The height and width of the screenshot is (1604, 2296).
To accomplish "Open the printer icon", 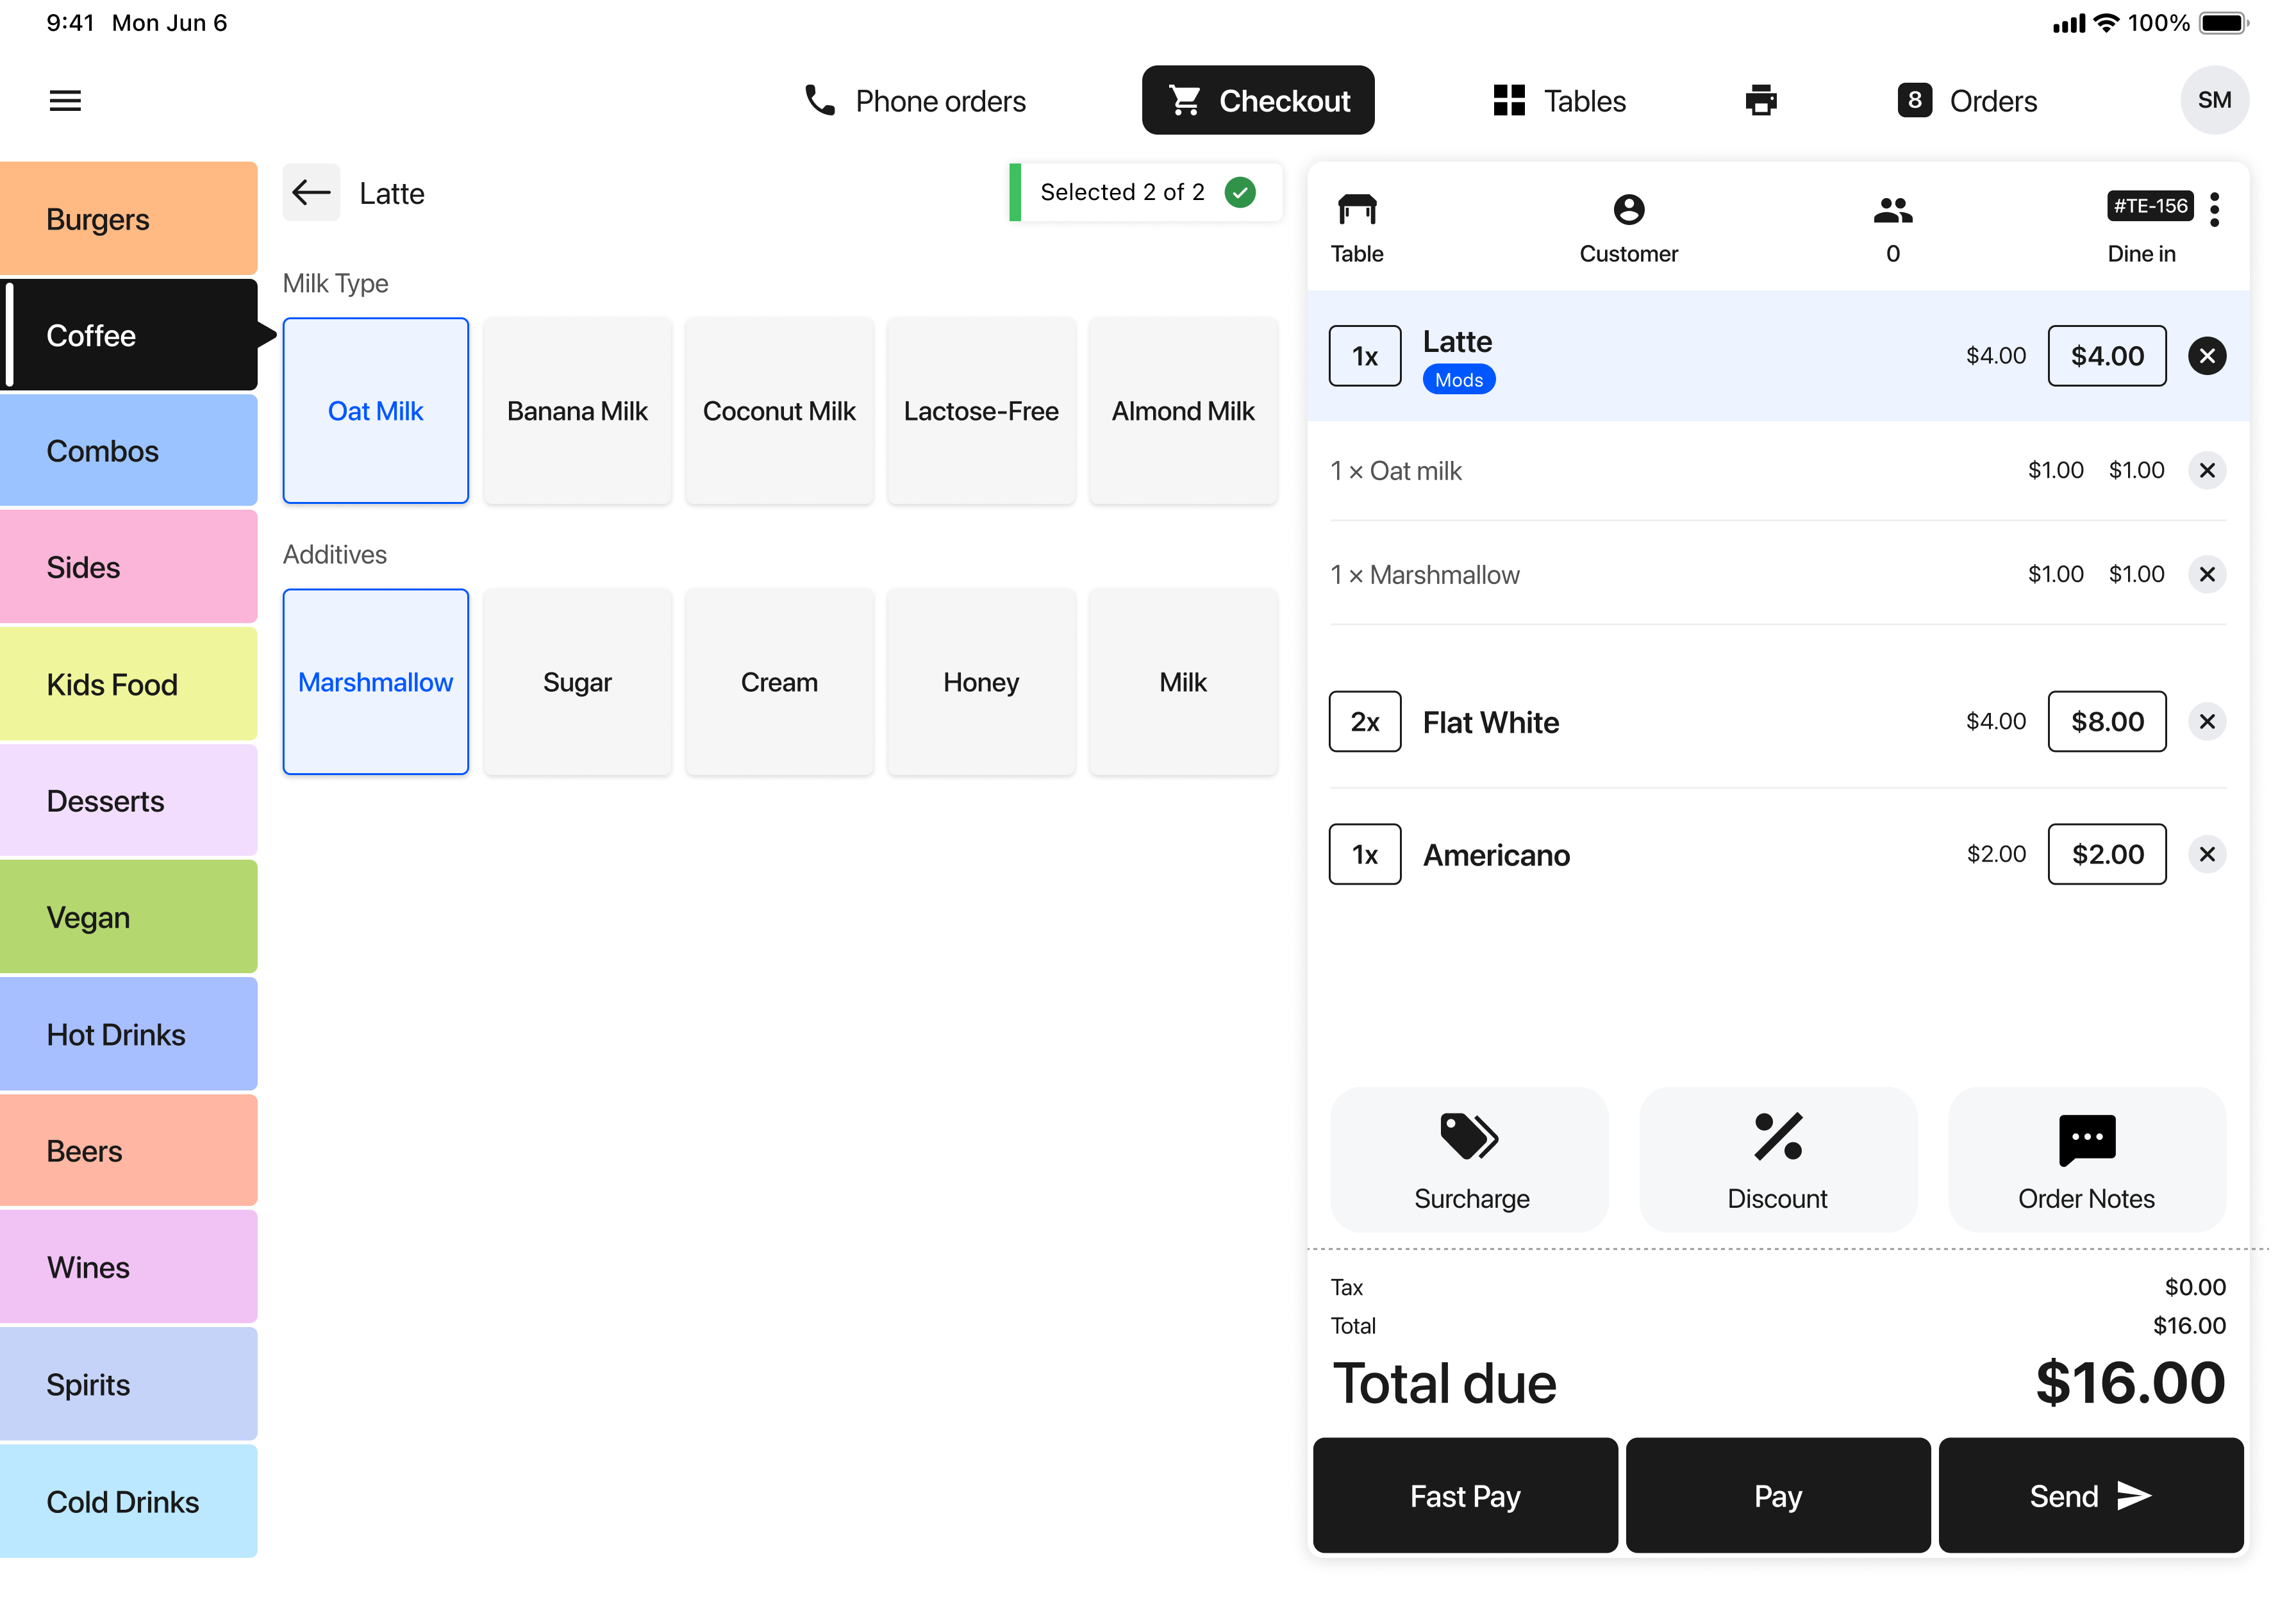I will 1760,101.
